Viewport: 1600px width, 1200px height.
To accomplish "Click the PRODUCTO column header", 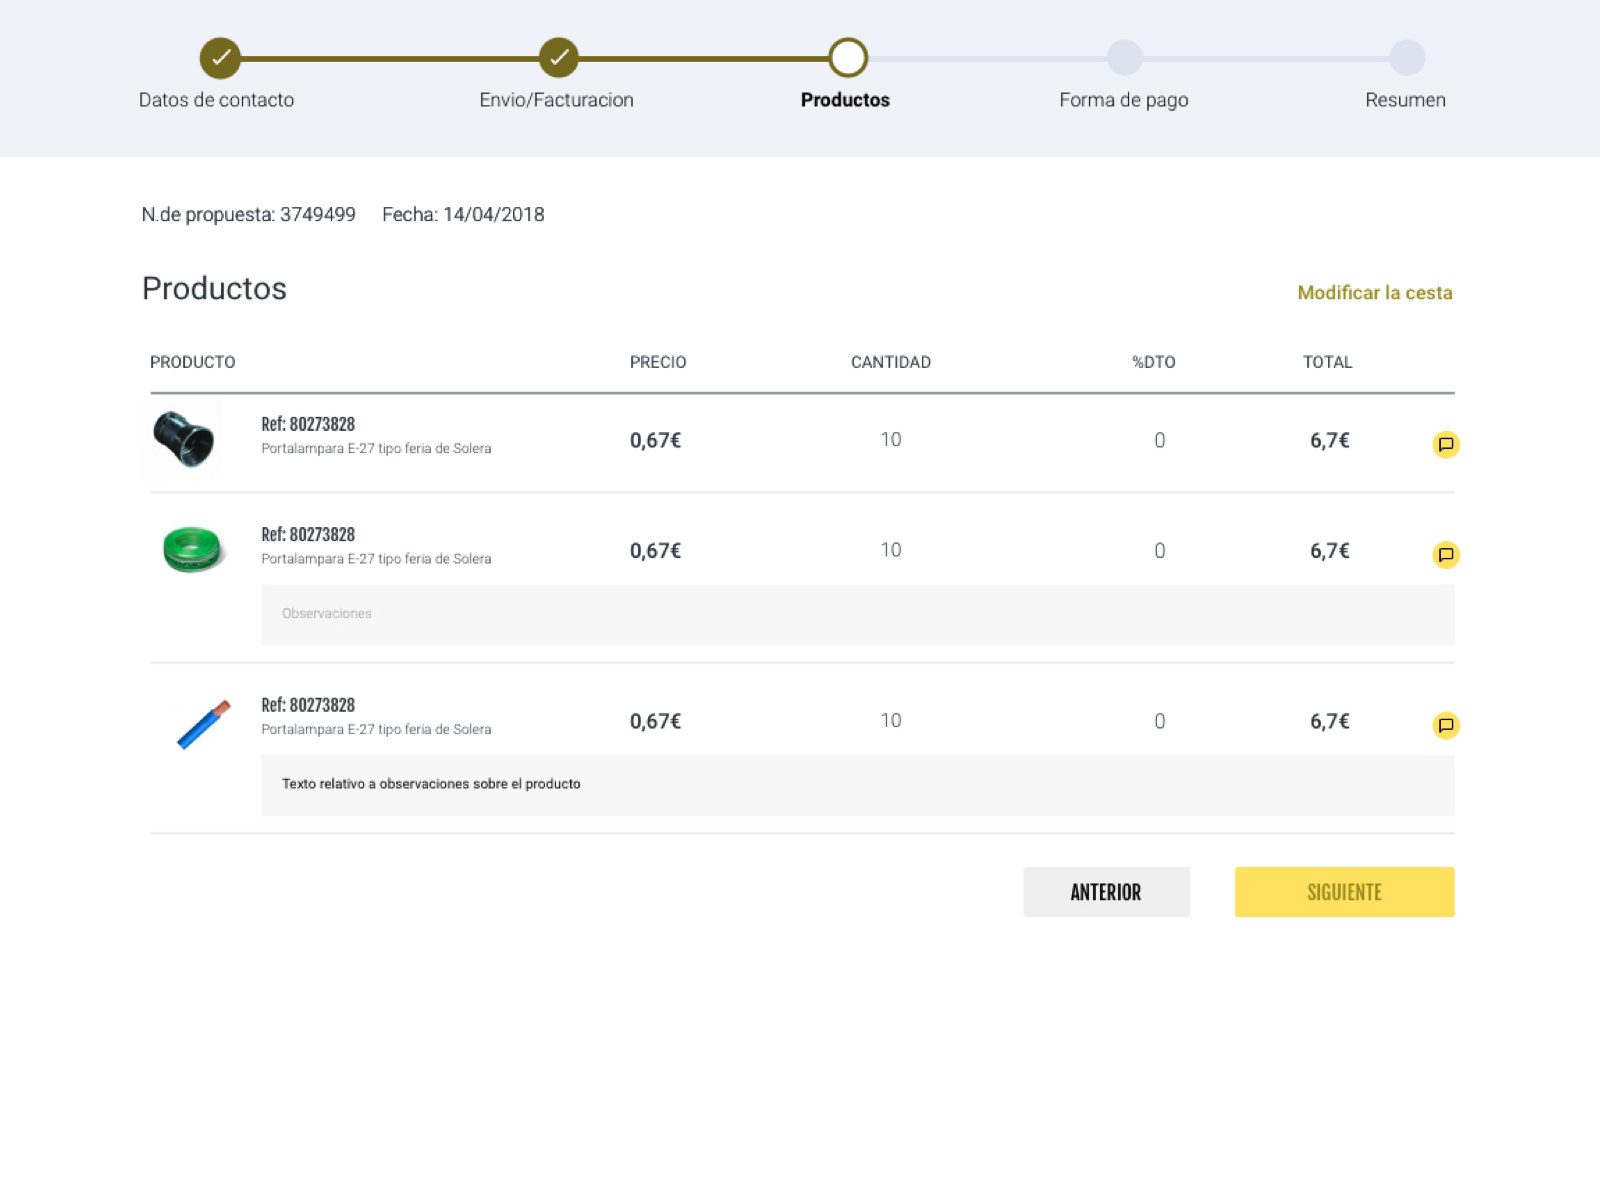I will (191, 362).
